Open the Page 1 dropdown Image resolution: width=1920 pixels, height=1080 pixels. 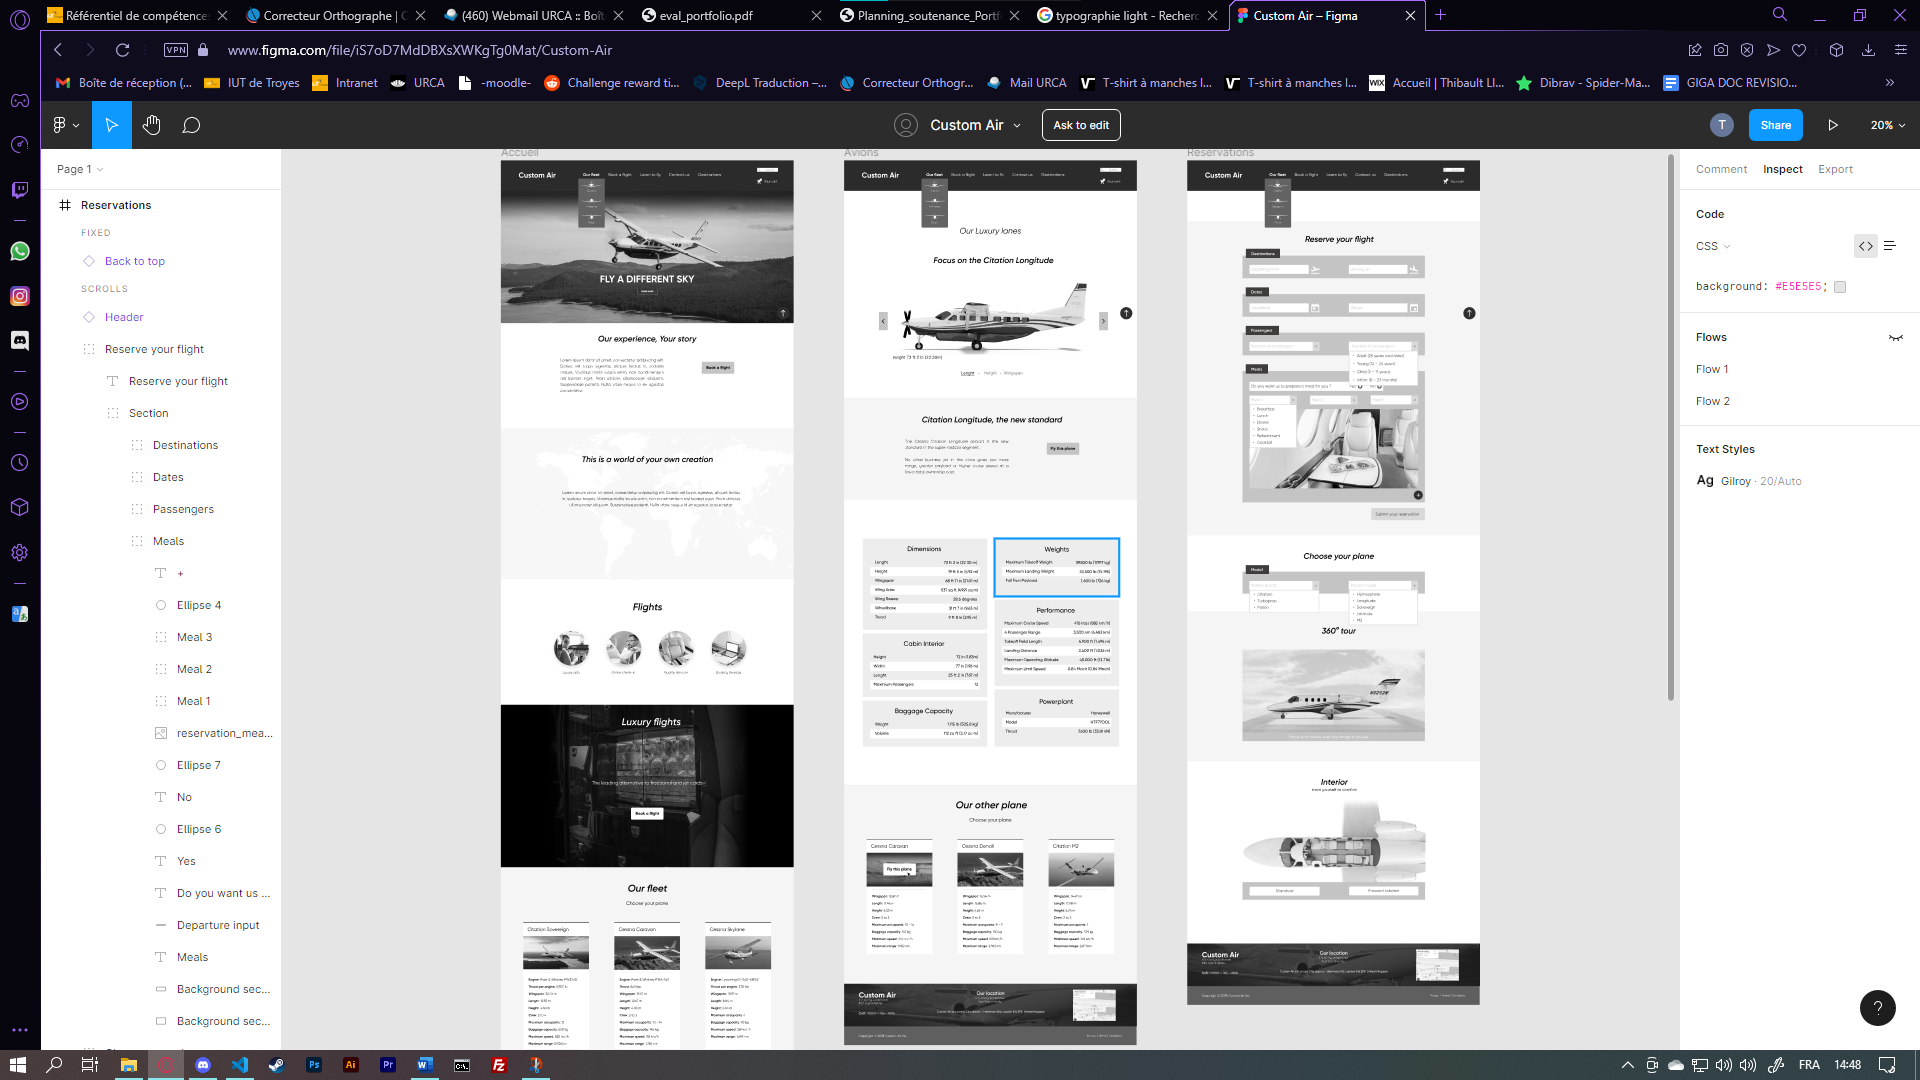coord(80,169)
